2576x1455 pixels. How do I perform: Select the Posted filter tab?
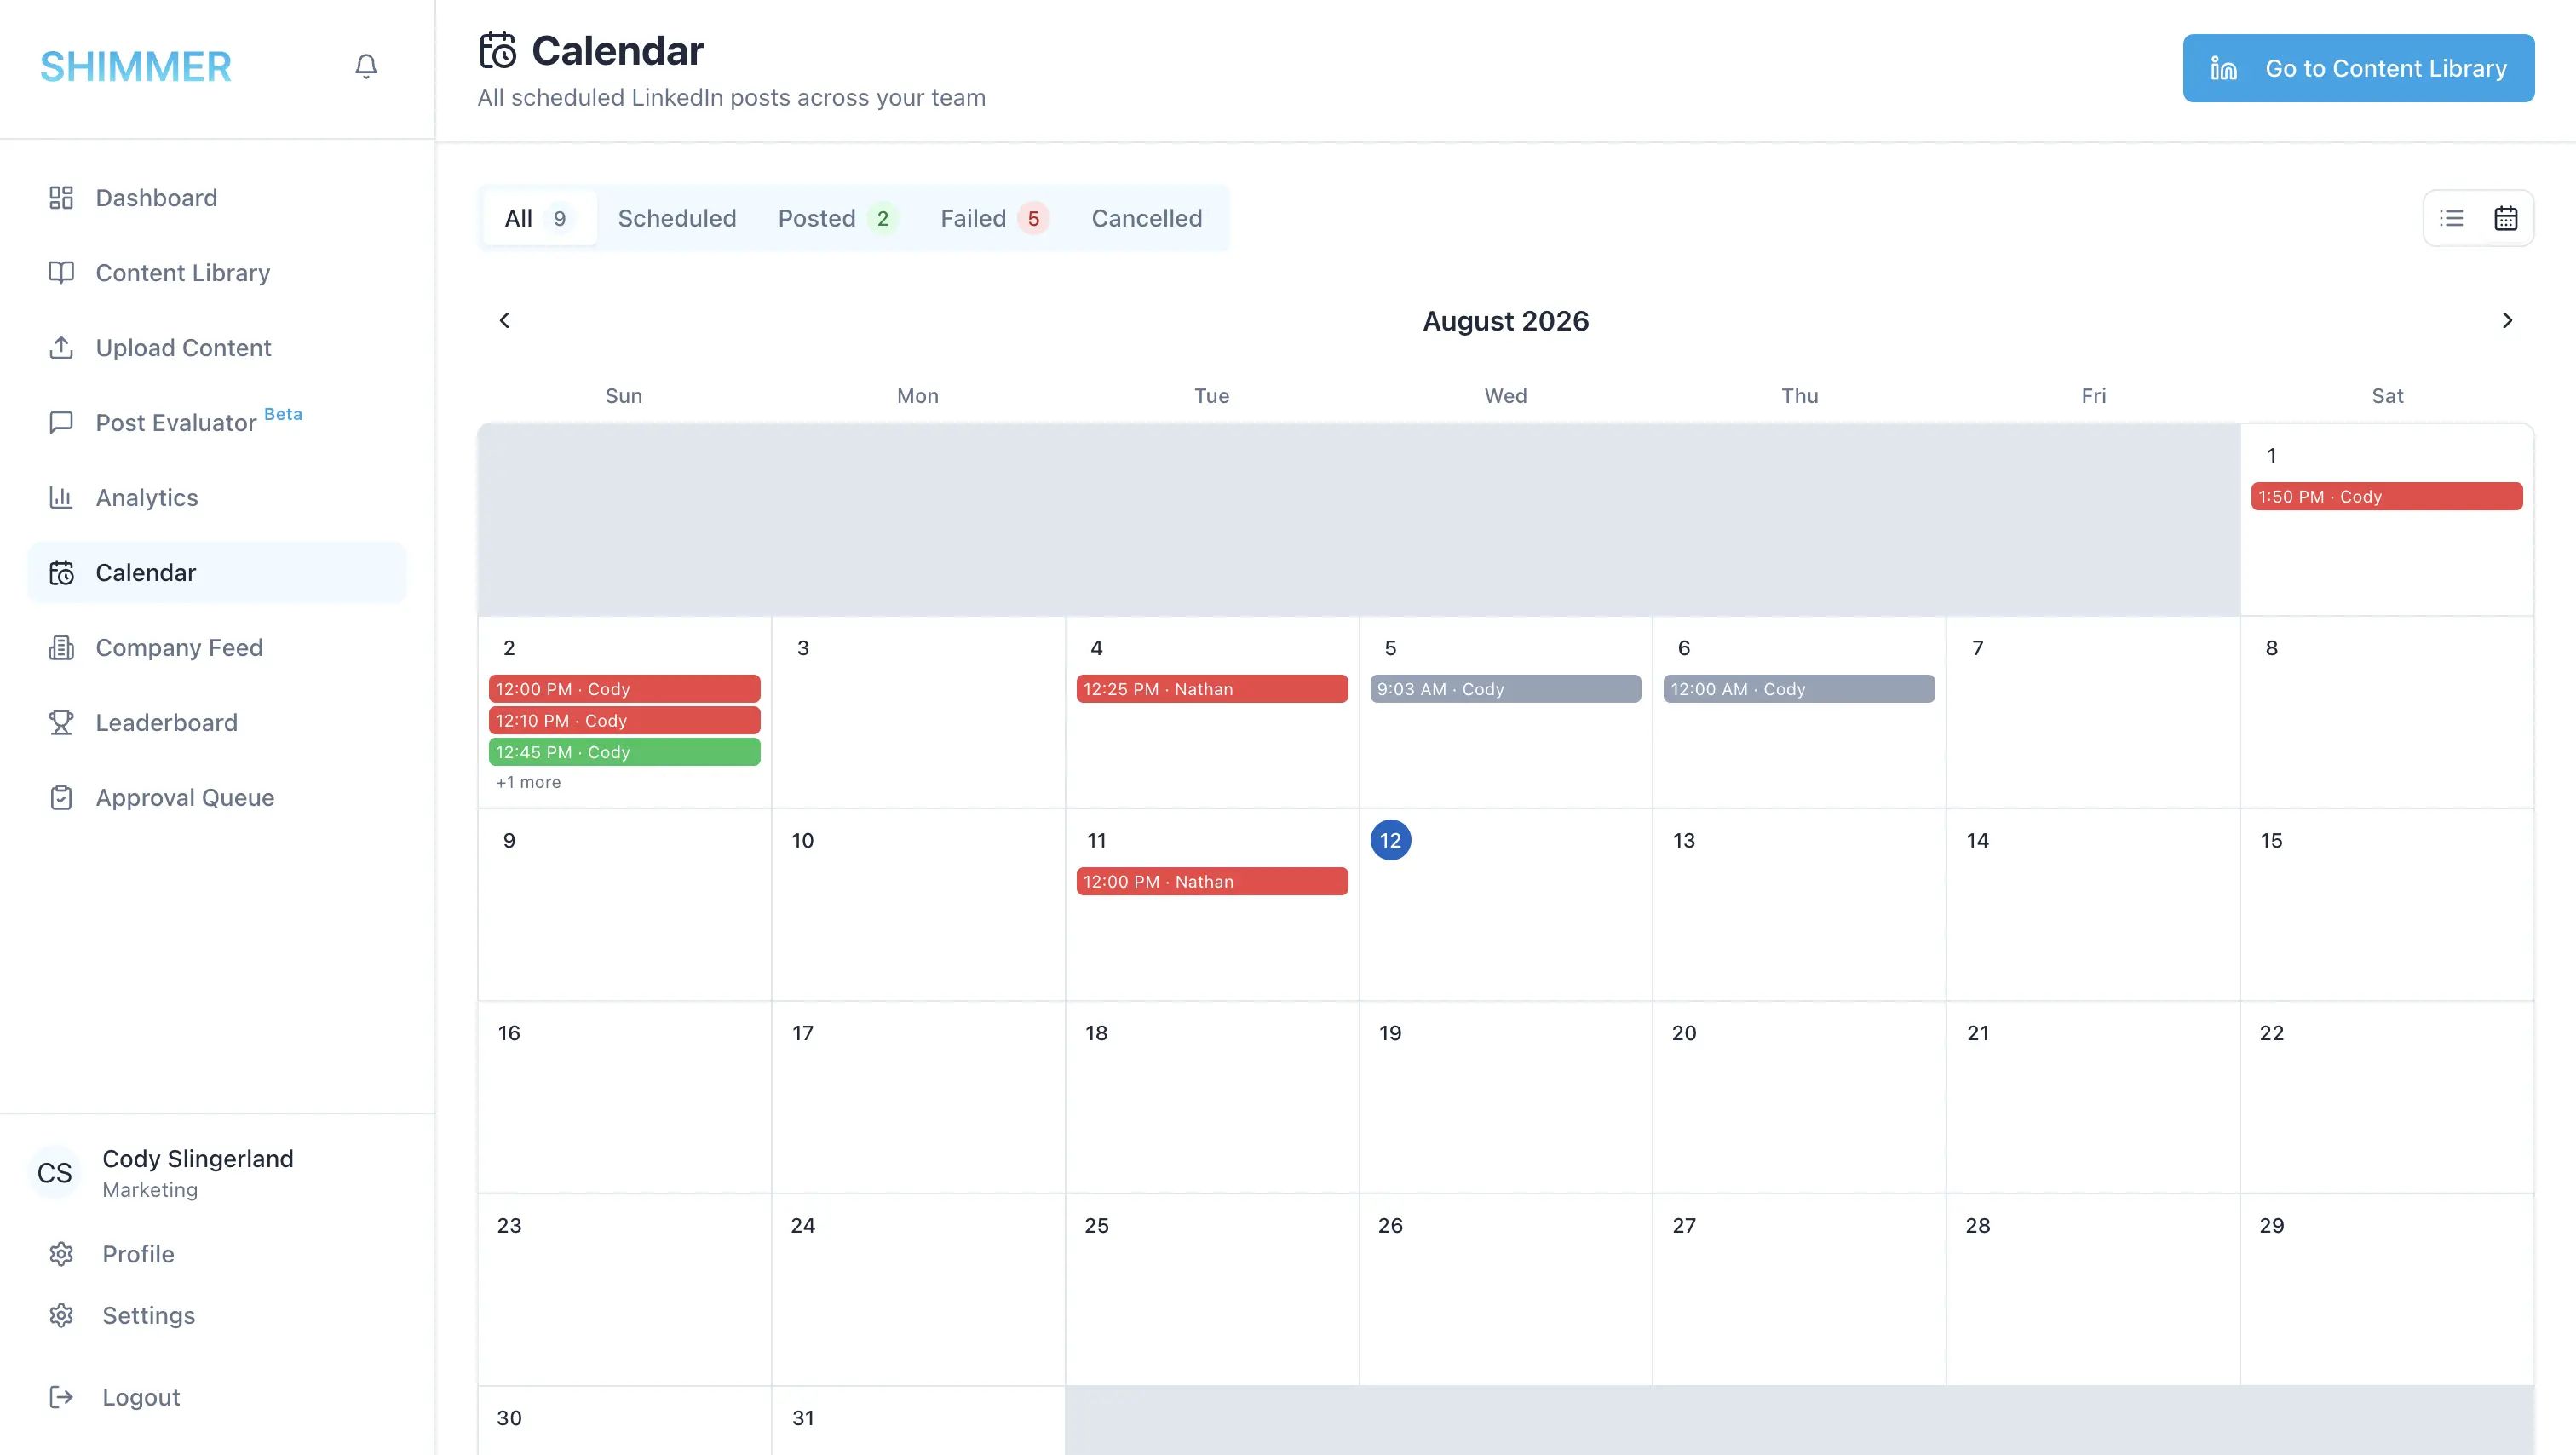tap(838, 218)
